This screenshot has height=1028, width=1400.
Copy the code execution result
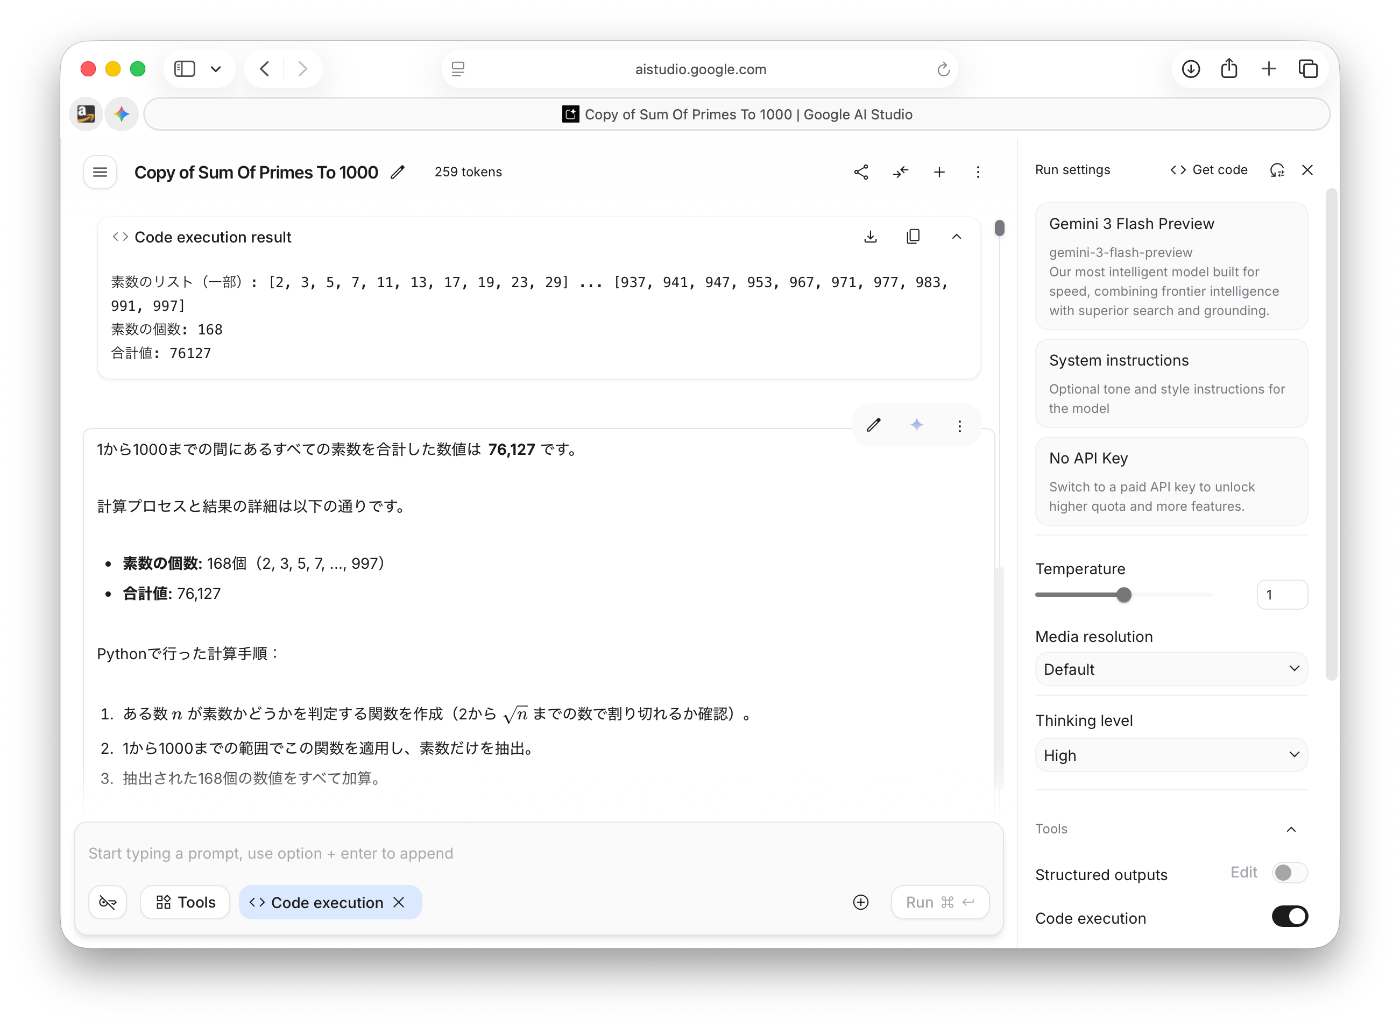pyautogui.click(x=913, y=236)
